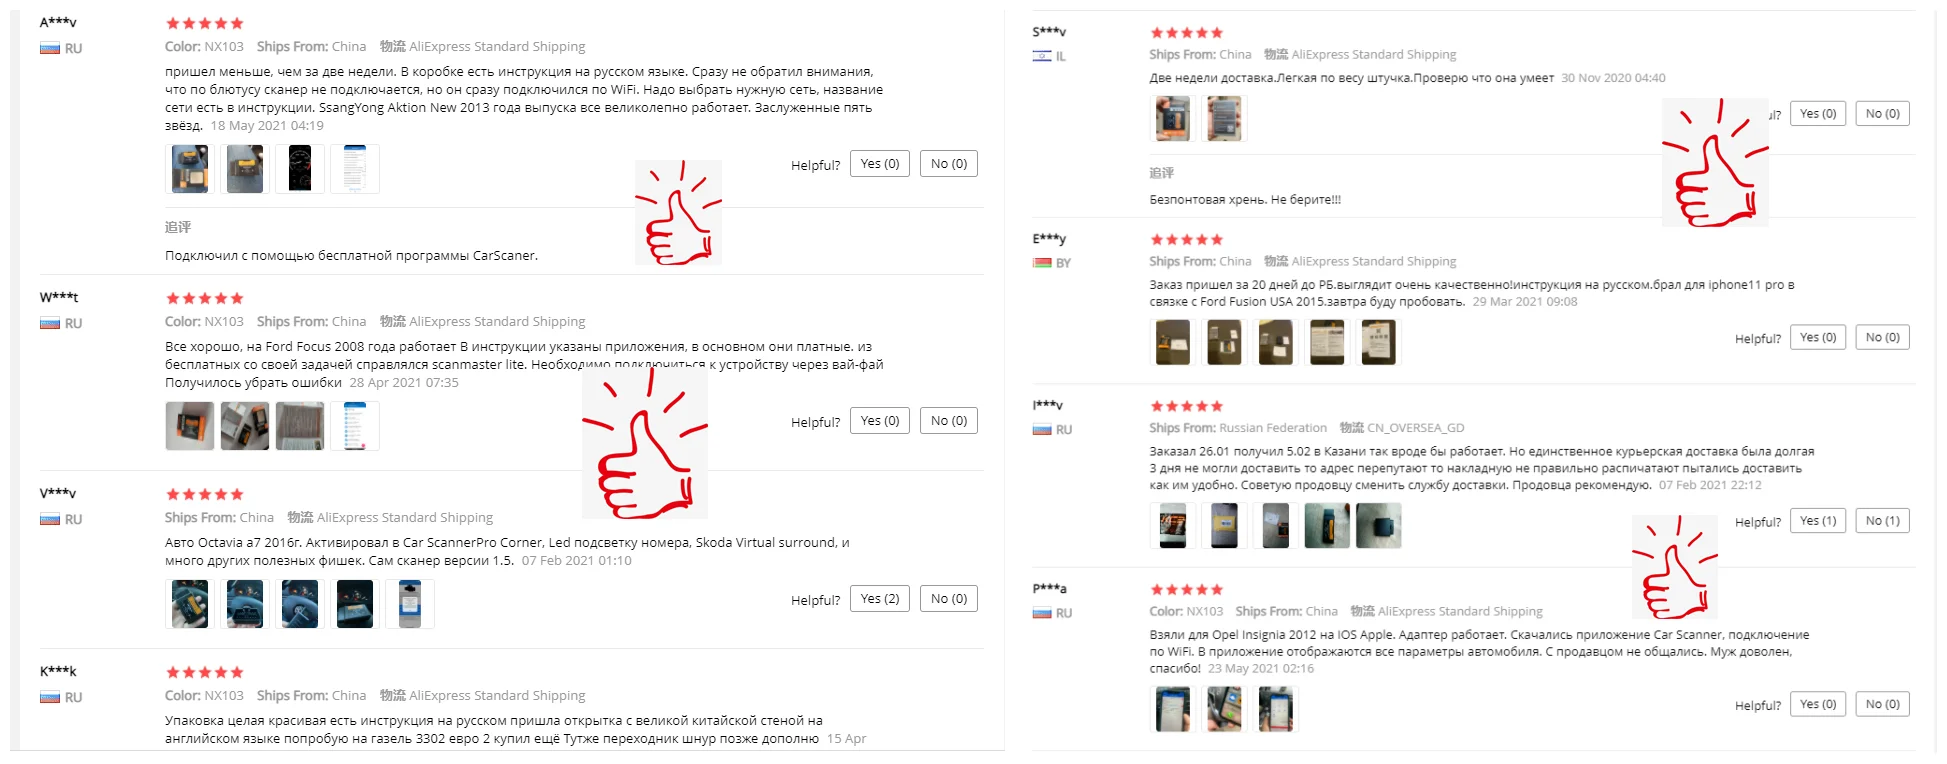Open first photo thumbnail in A***v's review

point(190,169)
